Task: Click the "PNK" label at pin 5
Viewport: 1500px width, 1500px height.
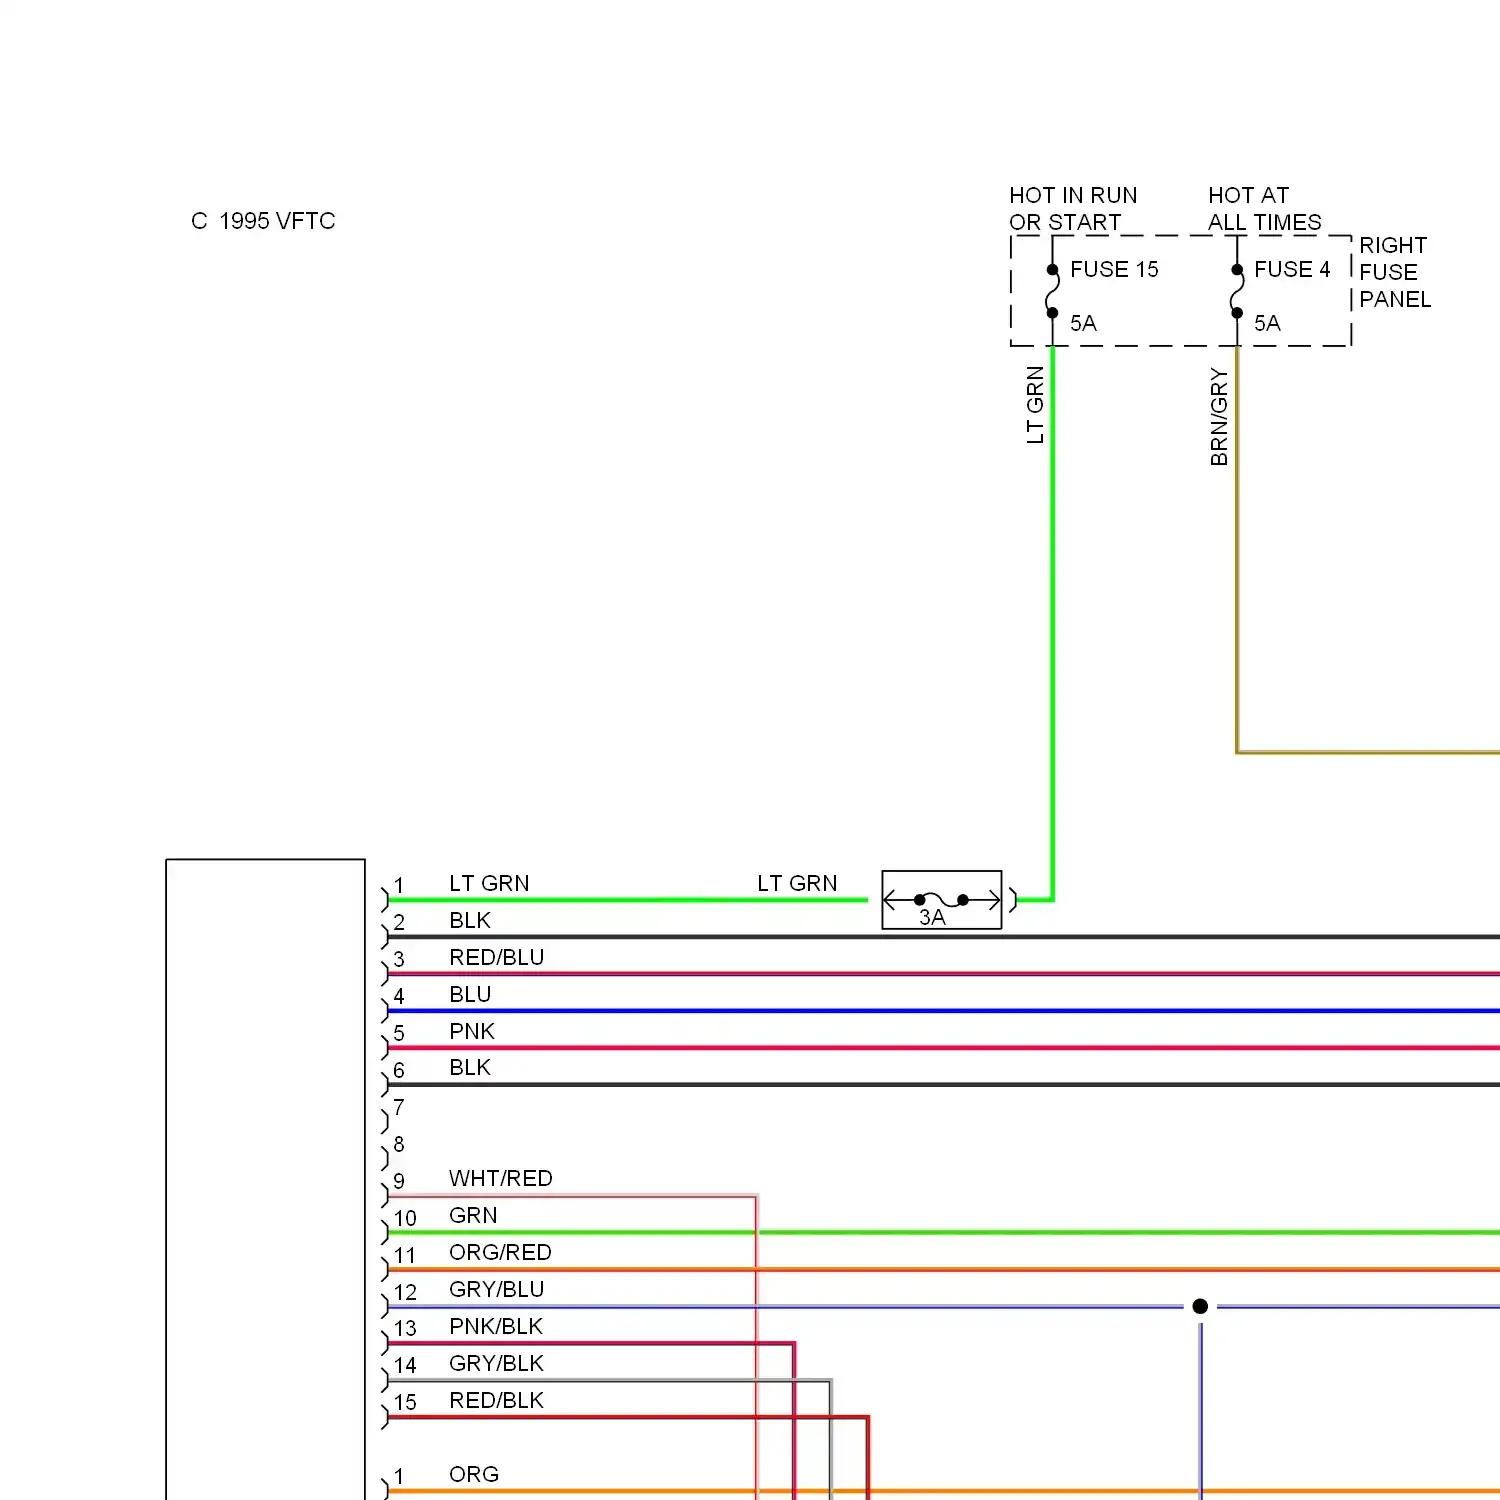Action: [x=472, y=1031]
